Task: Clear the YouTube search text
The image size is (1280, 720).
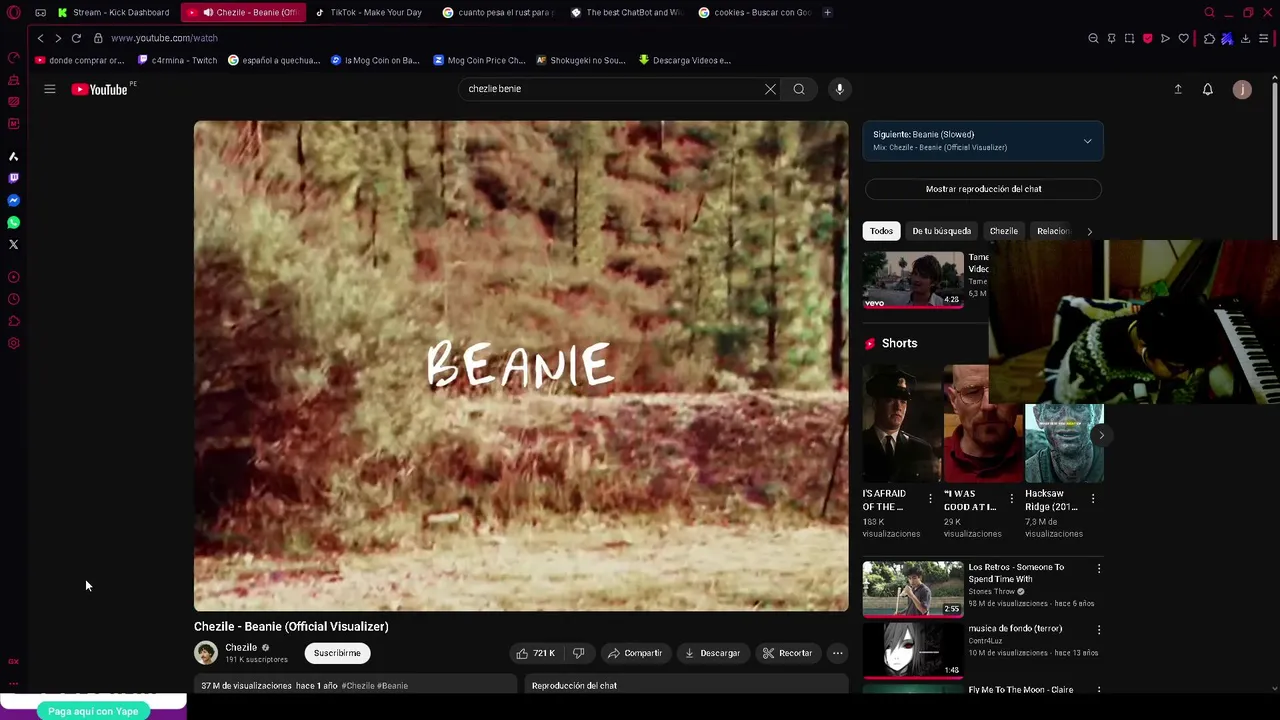Action: coord(770,89)
